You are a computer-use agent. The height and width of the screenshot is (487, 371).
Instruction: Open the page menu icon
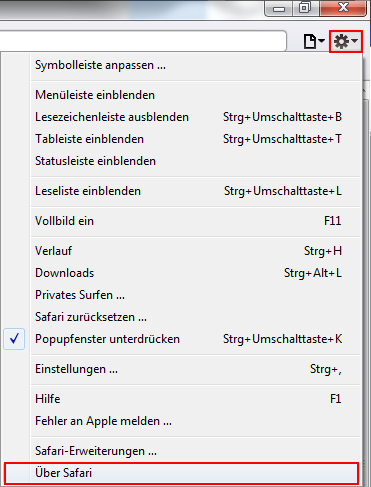click(310, 42)
